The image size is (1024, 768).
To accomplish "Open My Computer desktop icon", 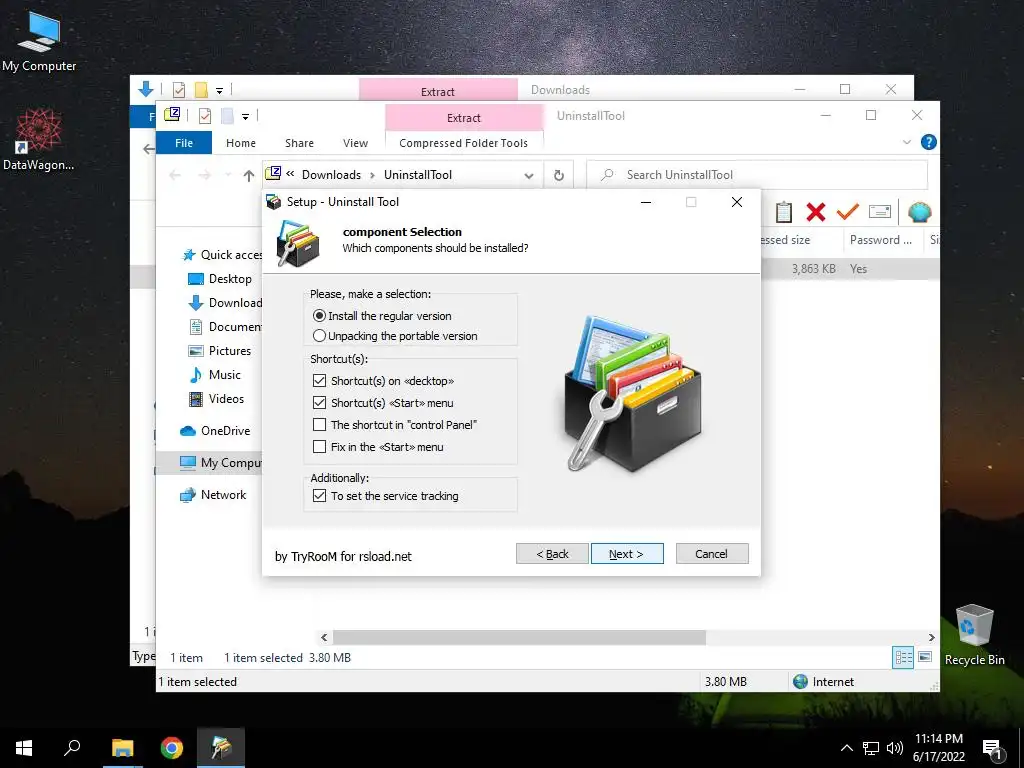I will (39, 40).
